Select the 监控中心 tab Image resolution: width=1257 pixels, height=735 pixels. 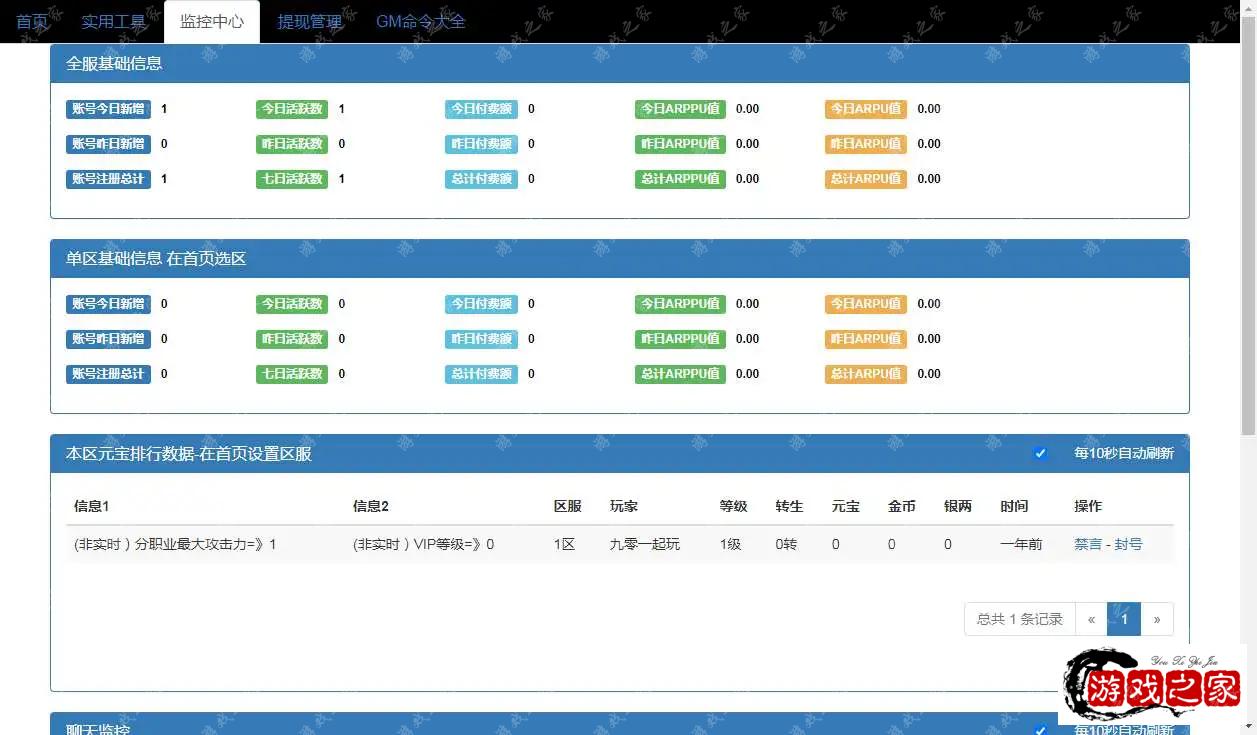point(212,21)
